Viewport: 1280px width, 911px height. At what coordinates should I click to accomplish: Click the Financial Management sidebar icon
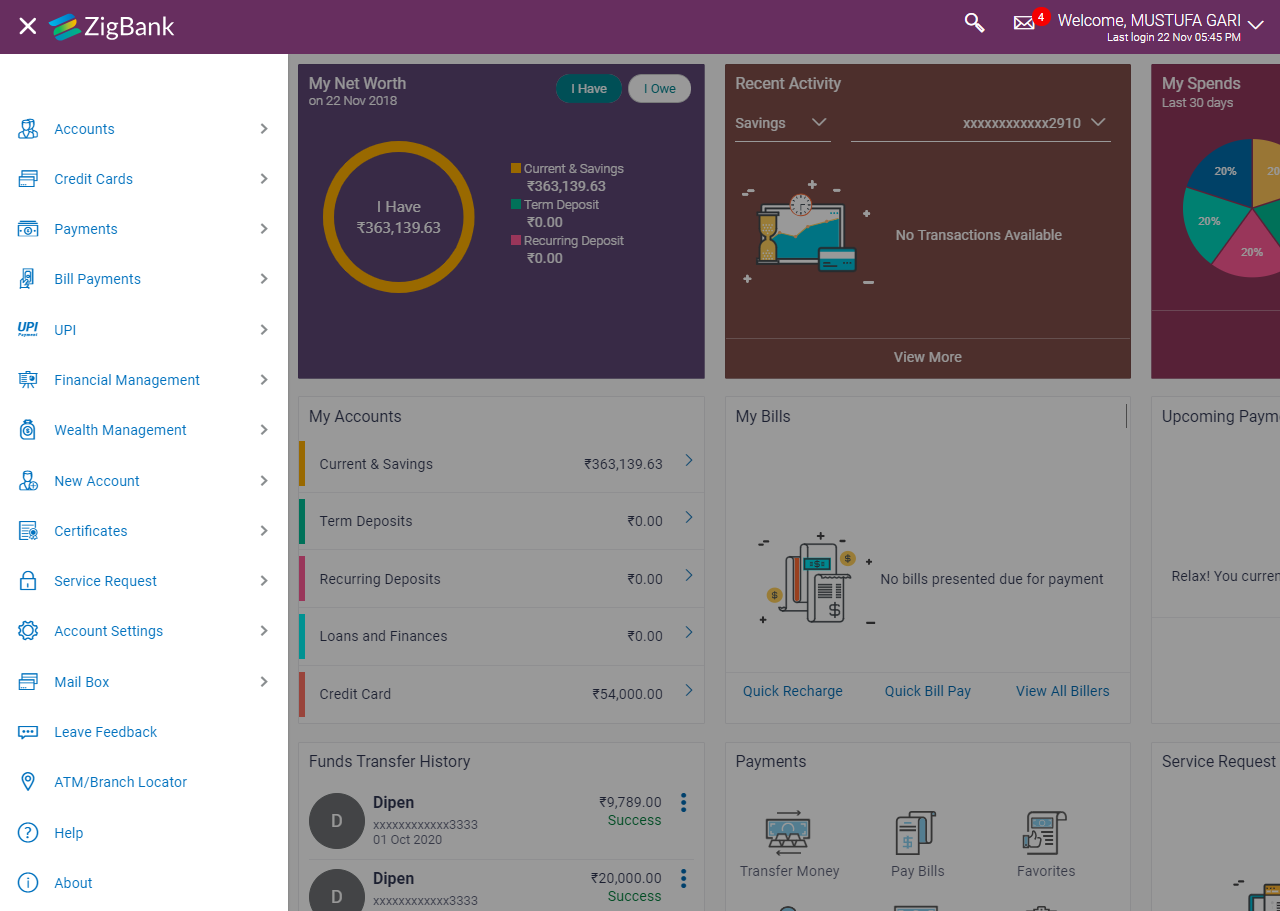coord(28,380)
